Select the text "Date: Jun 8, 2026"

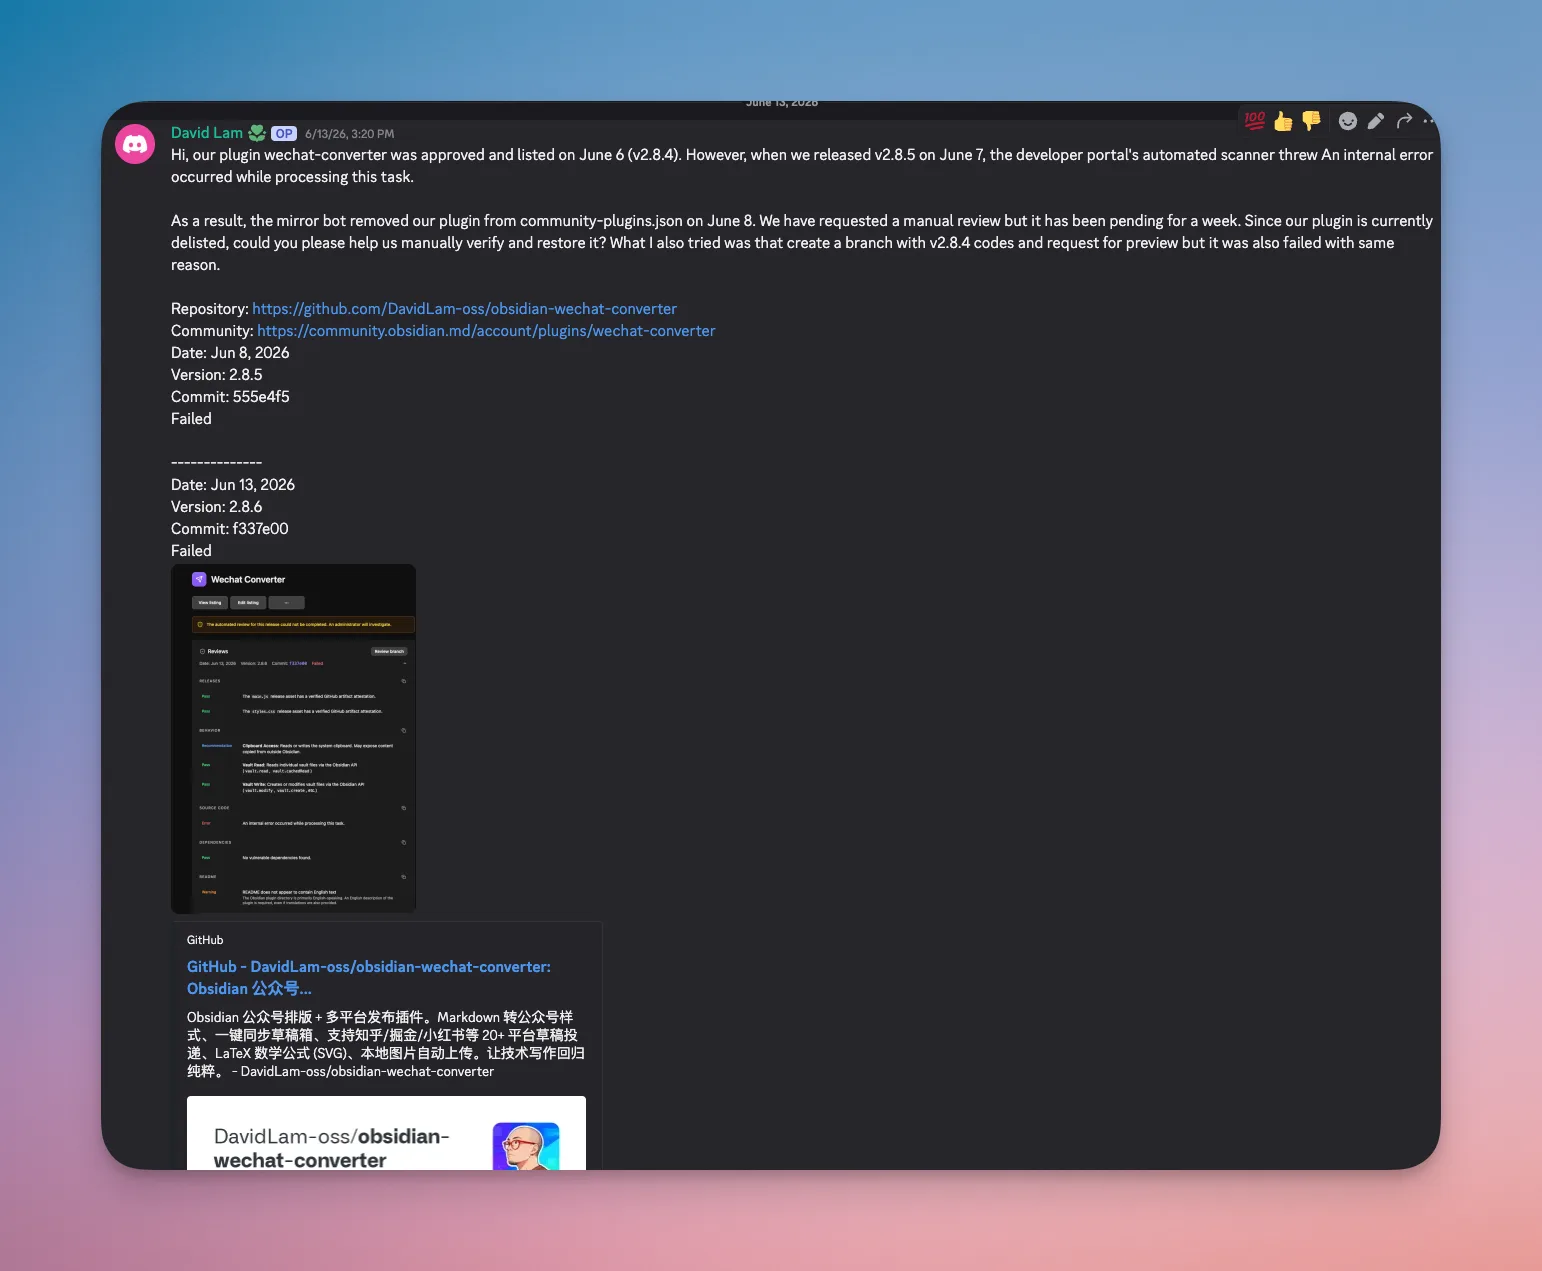click(x=230, y=353)
